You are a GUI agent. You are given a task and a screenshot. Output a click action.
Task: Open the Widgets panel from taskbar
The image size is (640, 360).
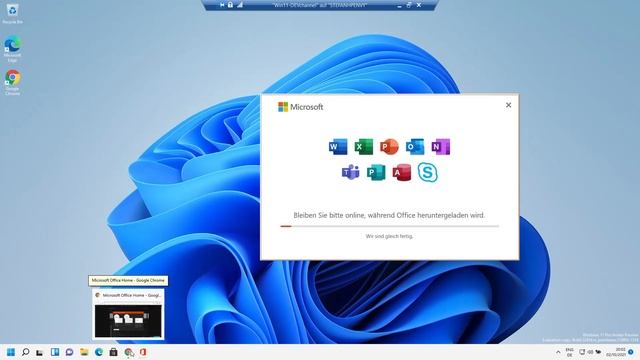tap(55, 352)
